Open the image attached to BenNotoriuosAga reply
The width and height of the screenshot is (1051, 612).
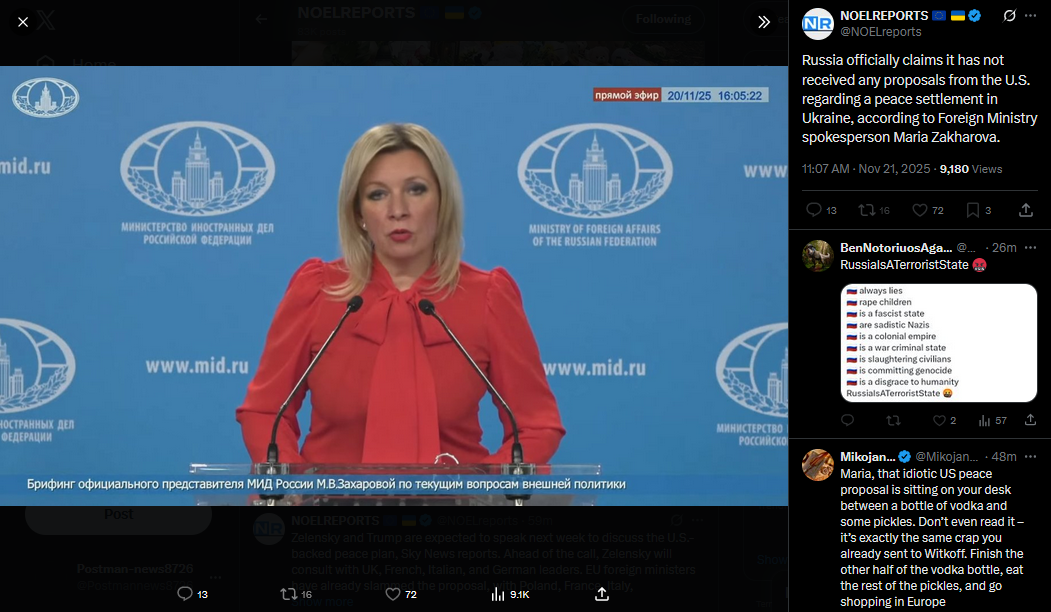click(938, 343)
